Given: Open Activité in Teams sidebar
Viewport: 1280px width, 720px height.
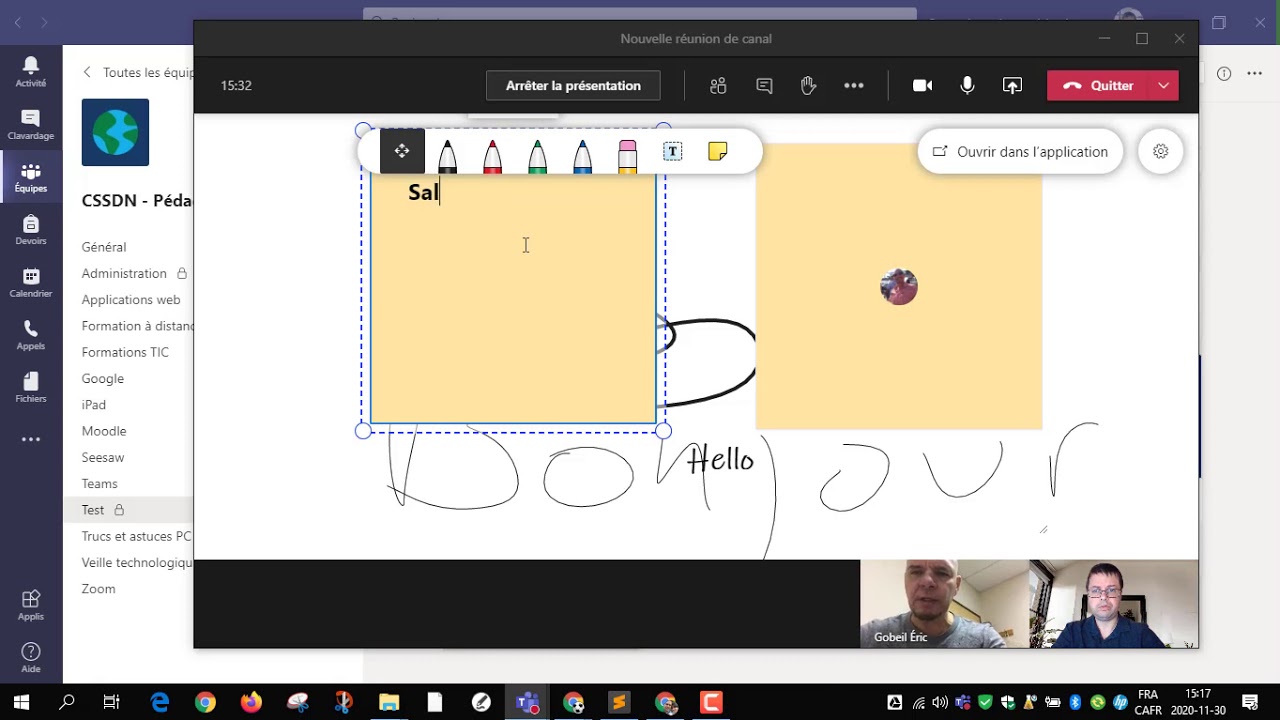Looking at the screenshot, I should click(31, 71).
